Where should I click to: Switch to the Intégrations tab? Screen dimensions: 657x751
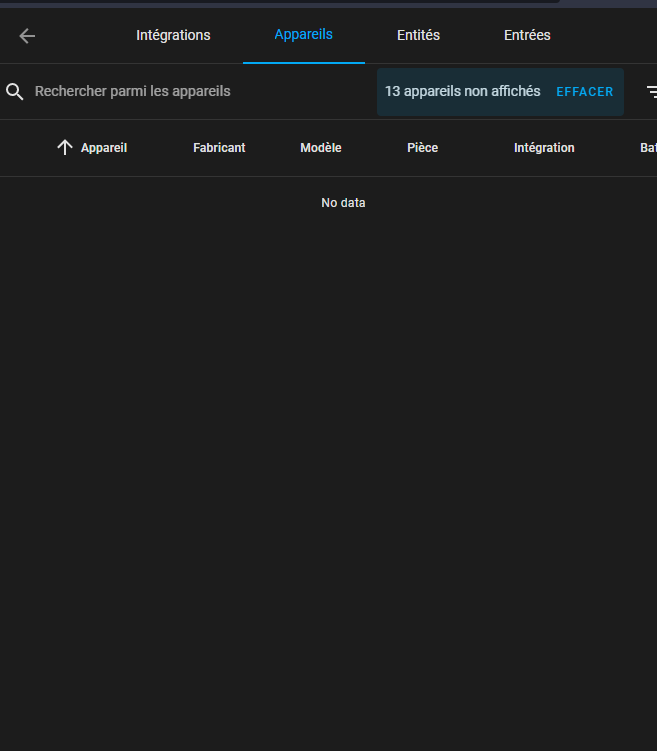(173, 35)
